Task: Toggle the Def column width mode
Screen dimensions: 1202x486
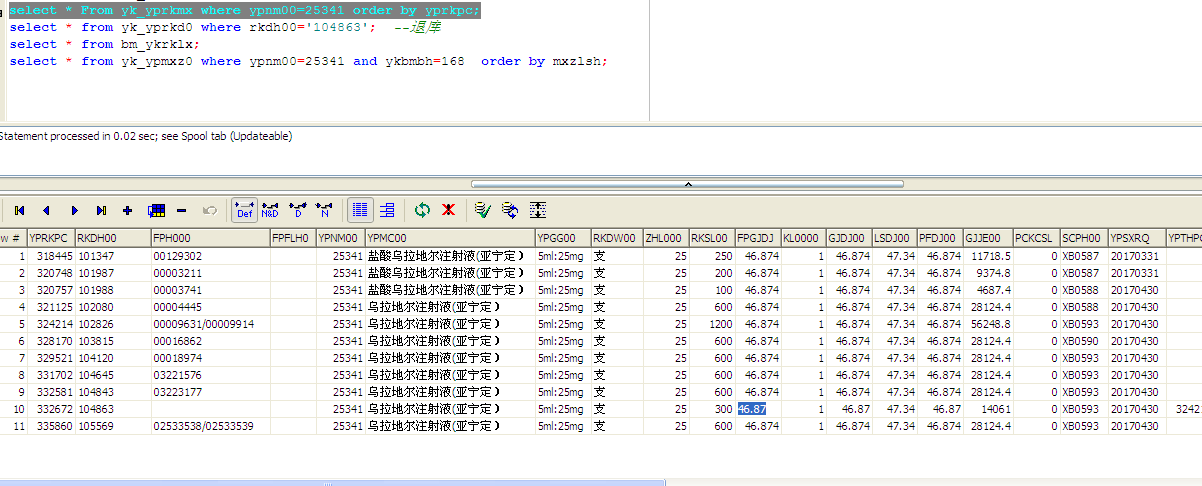Action: pyautogui.click(x=243, y=210)
